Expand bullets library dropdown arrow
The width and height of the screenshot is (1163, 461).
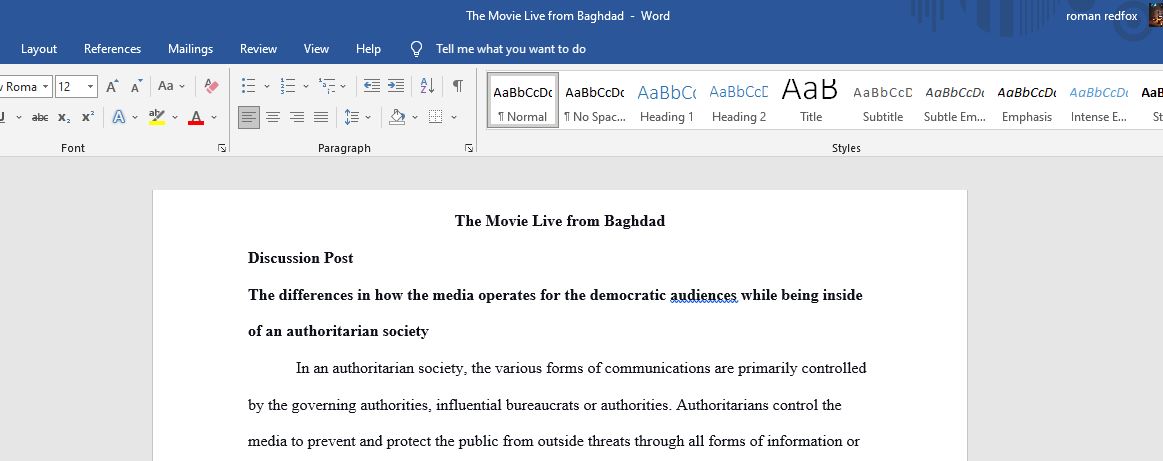click(267, 86)
